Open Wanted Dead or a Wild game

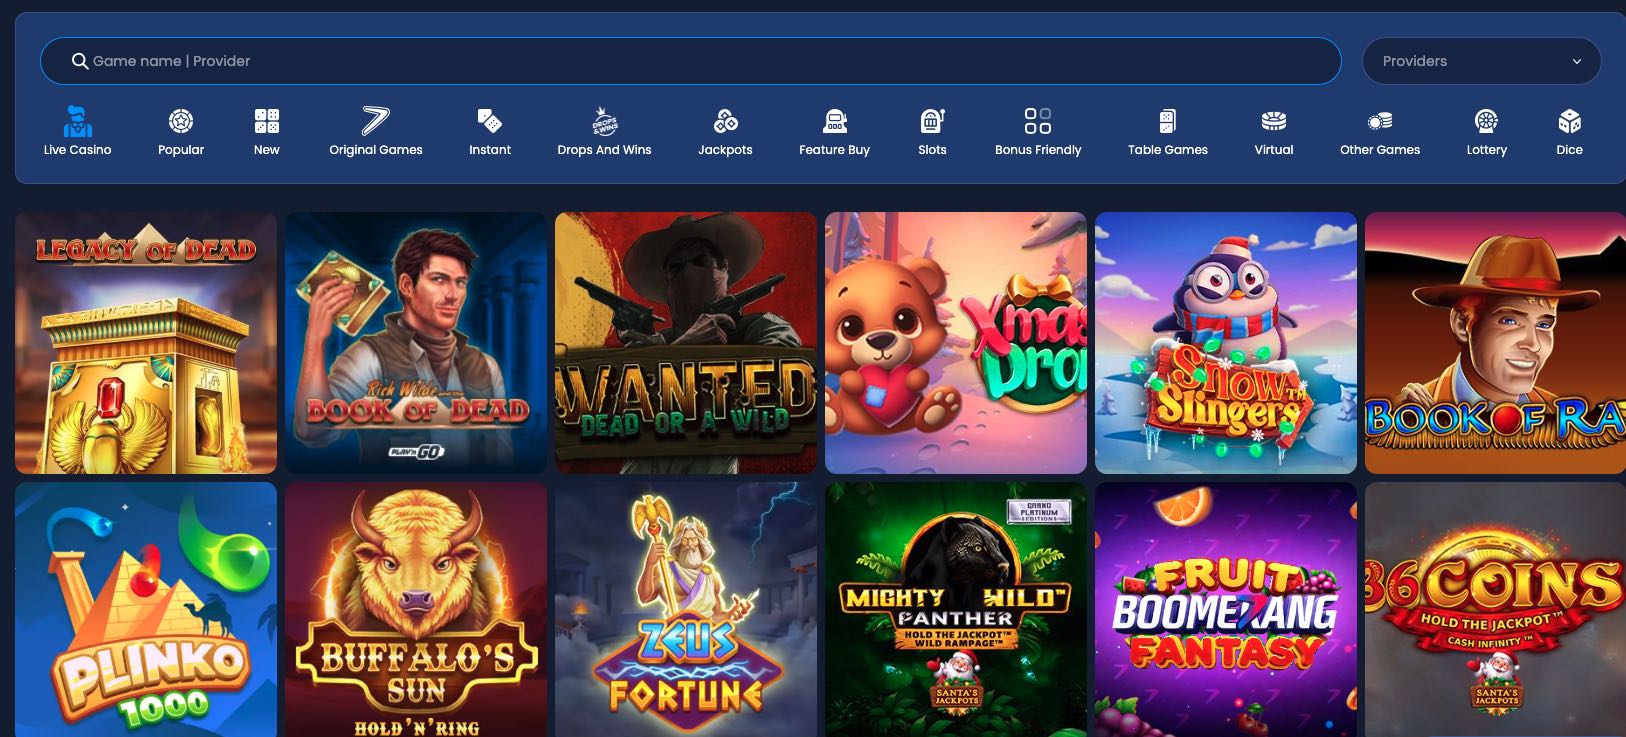coord(686,343)
